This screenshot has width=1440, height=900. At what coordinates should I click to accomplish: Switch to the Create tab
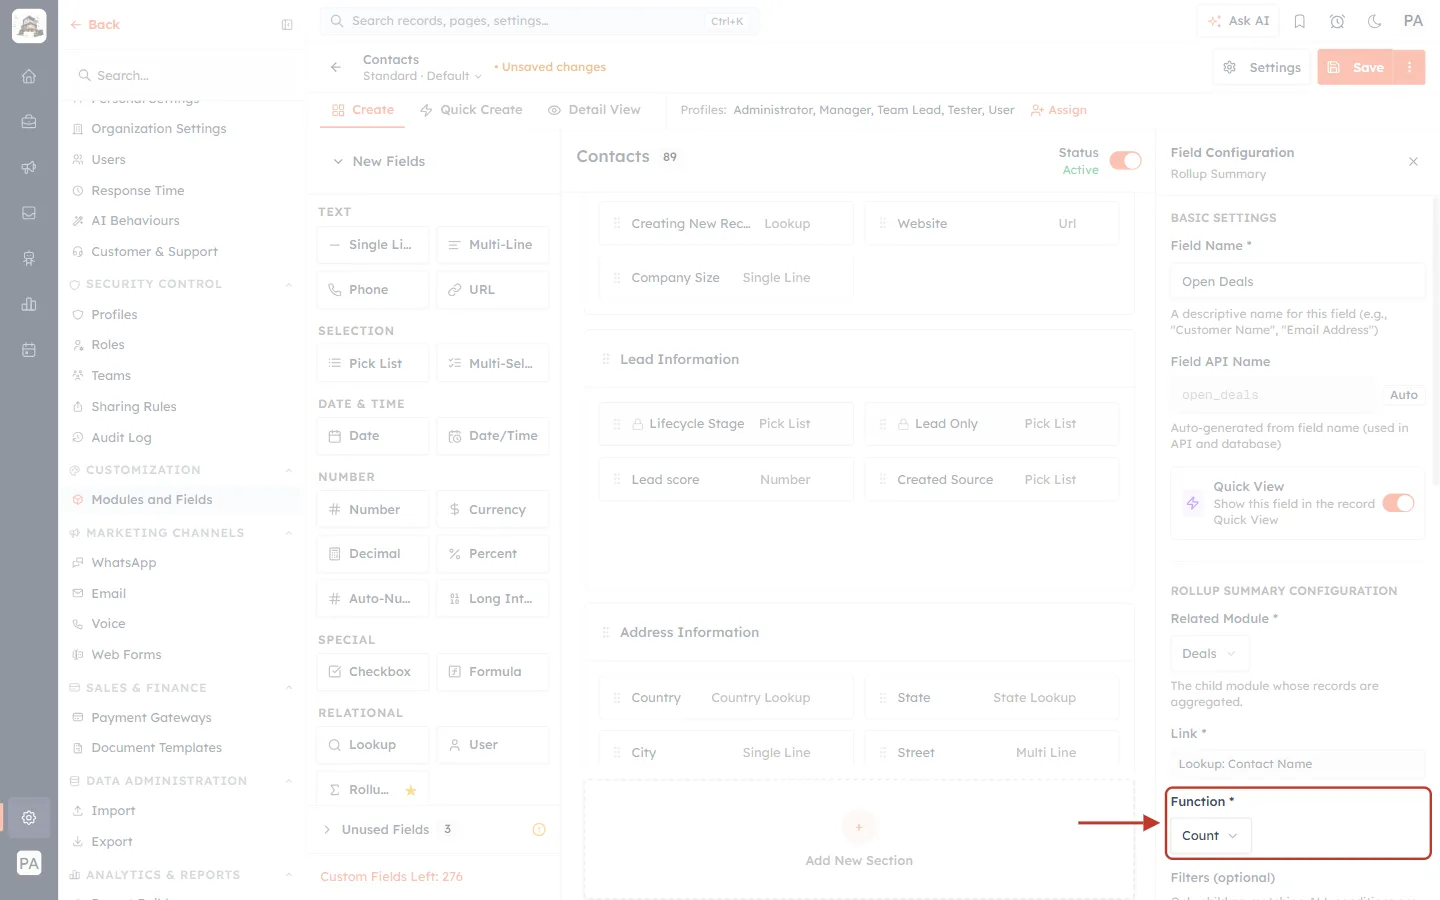(x=363, y=110)
